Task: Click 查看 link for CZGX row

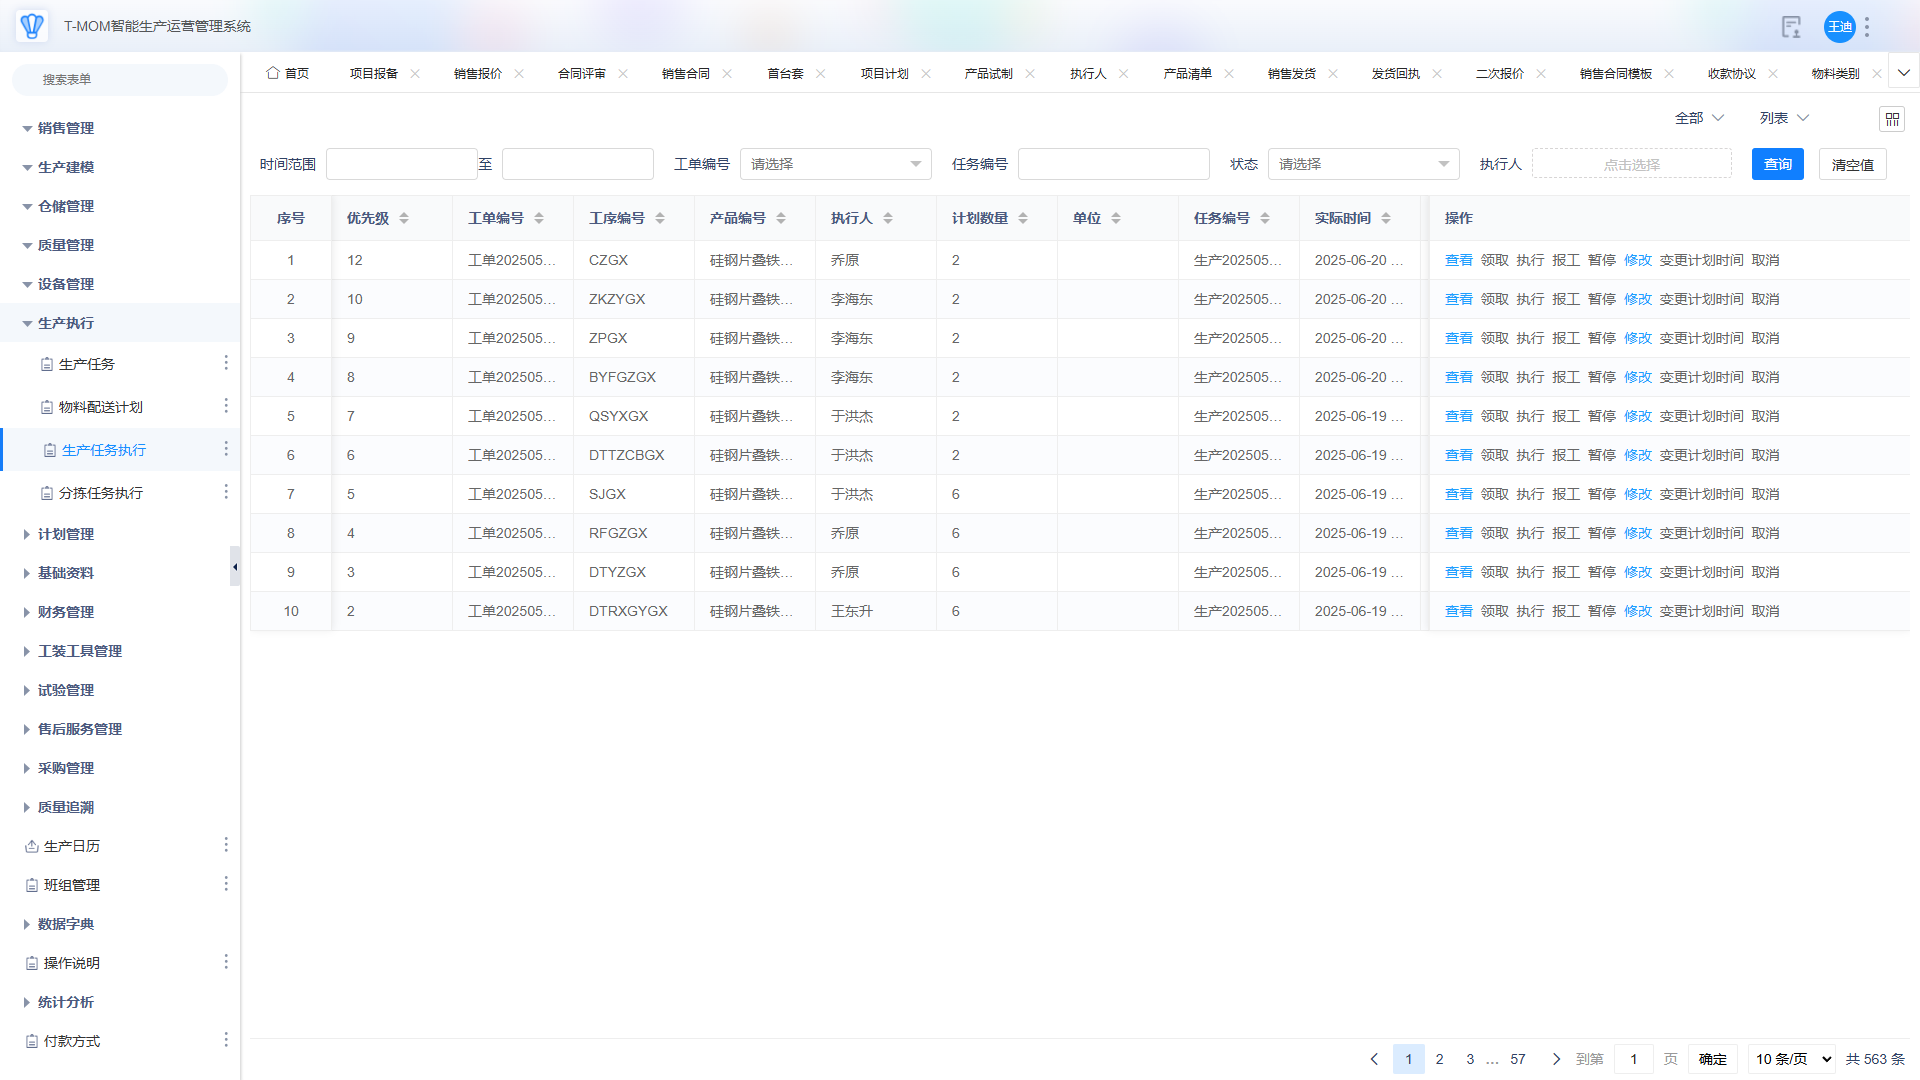Action: coord(1458,260)
